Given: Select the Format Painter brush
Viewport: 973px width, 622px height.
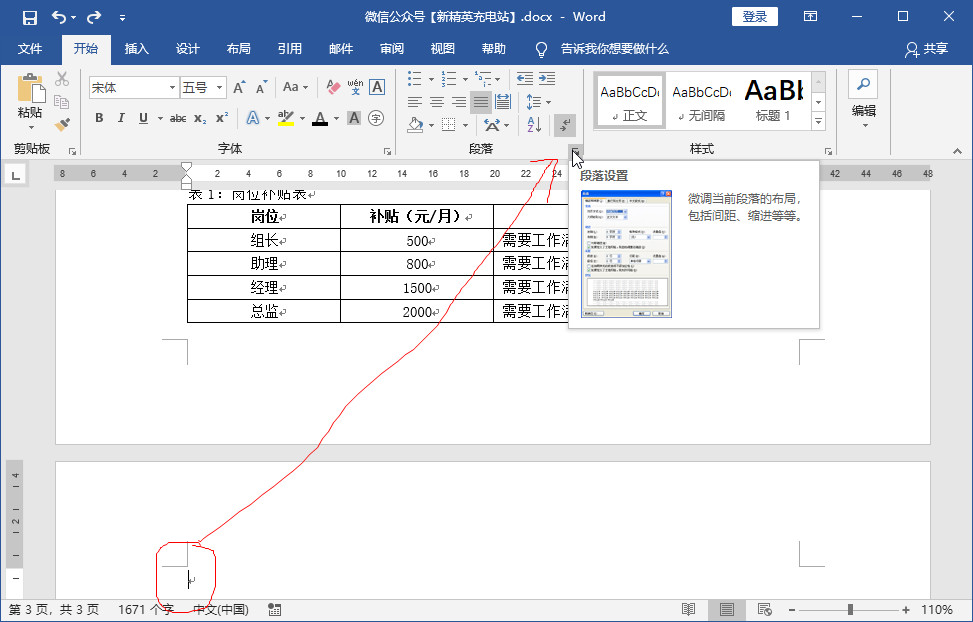Looking at the screenshot, I should point(62,124).
